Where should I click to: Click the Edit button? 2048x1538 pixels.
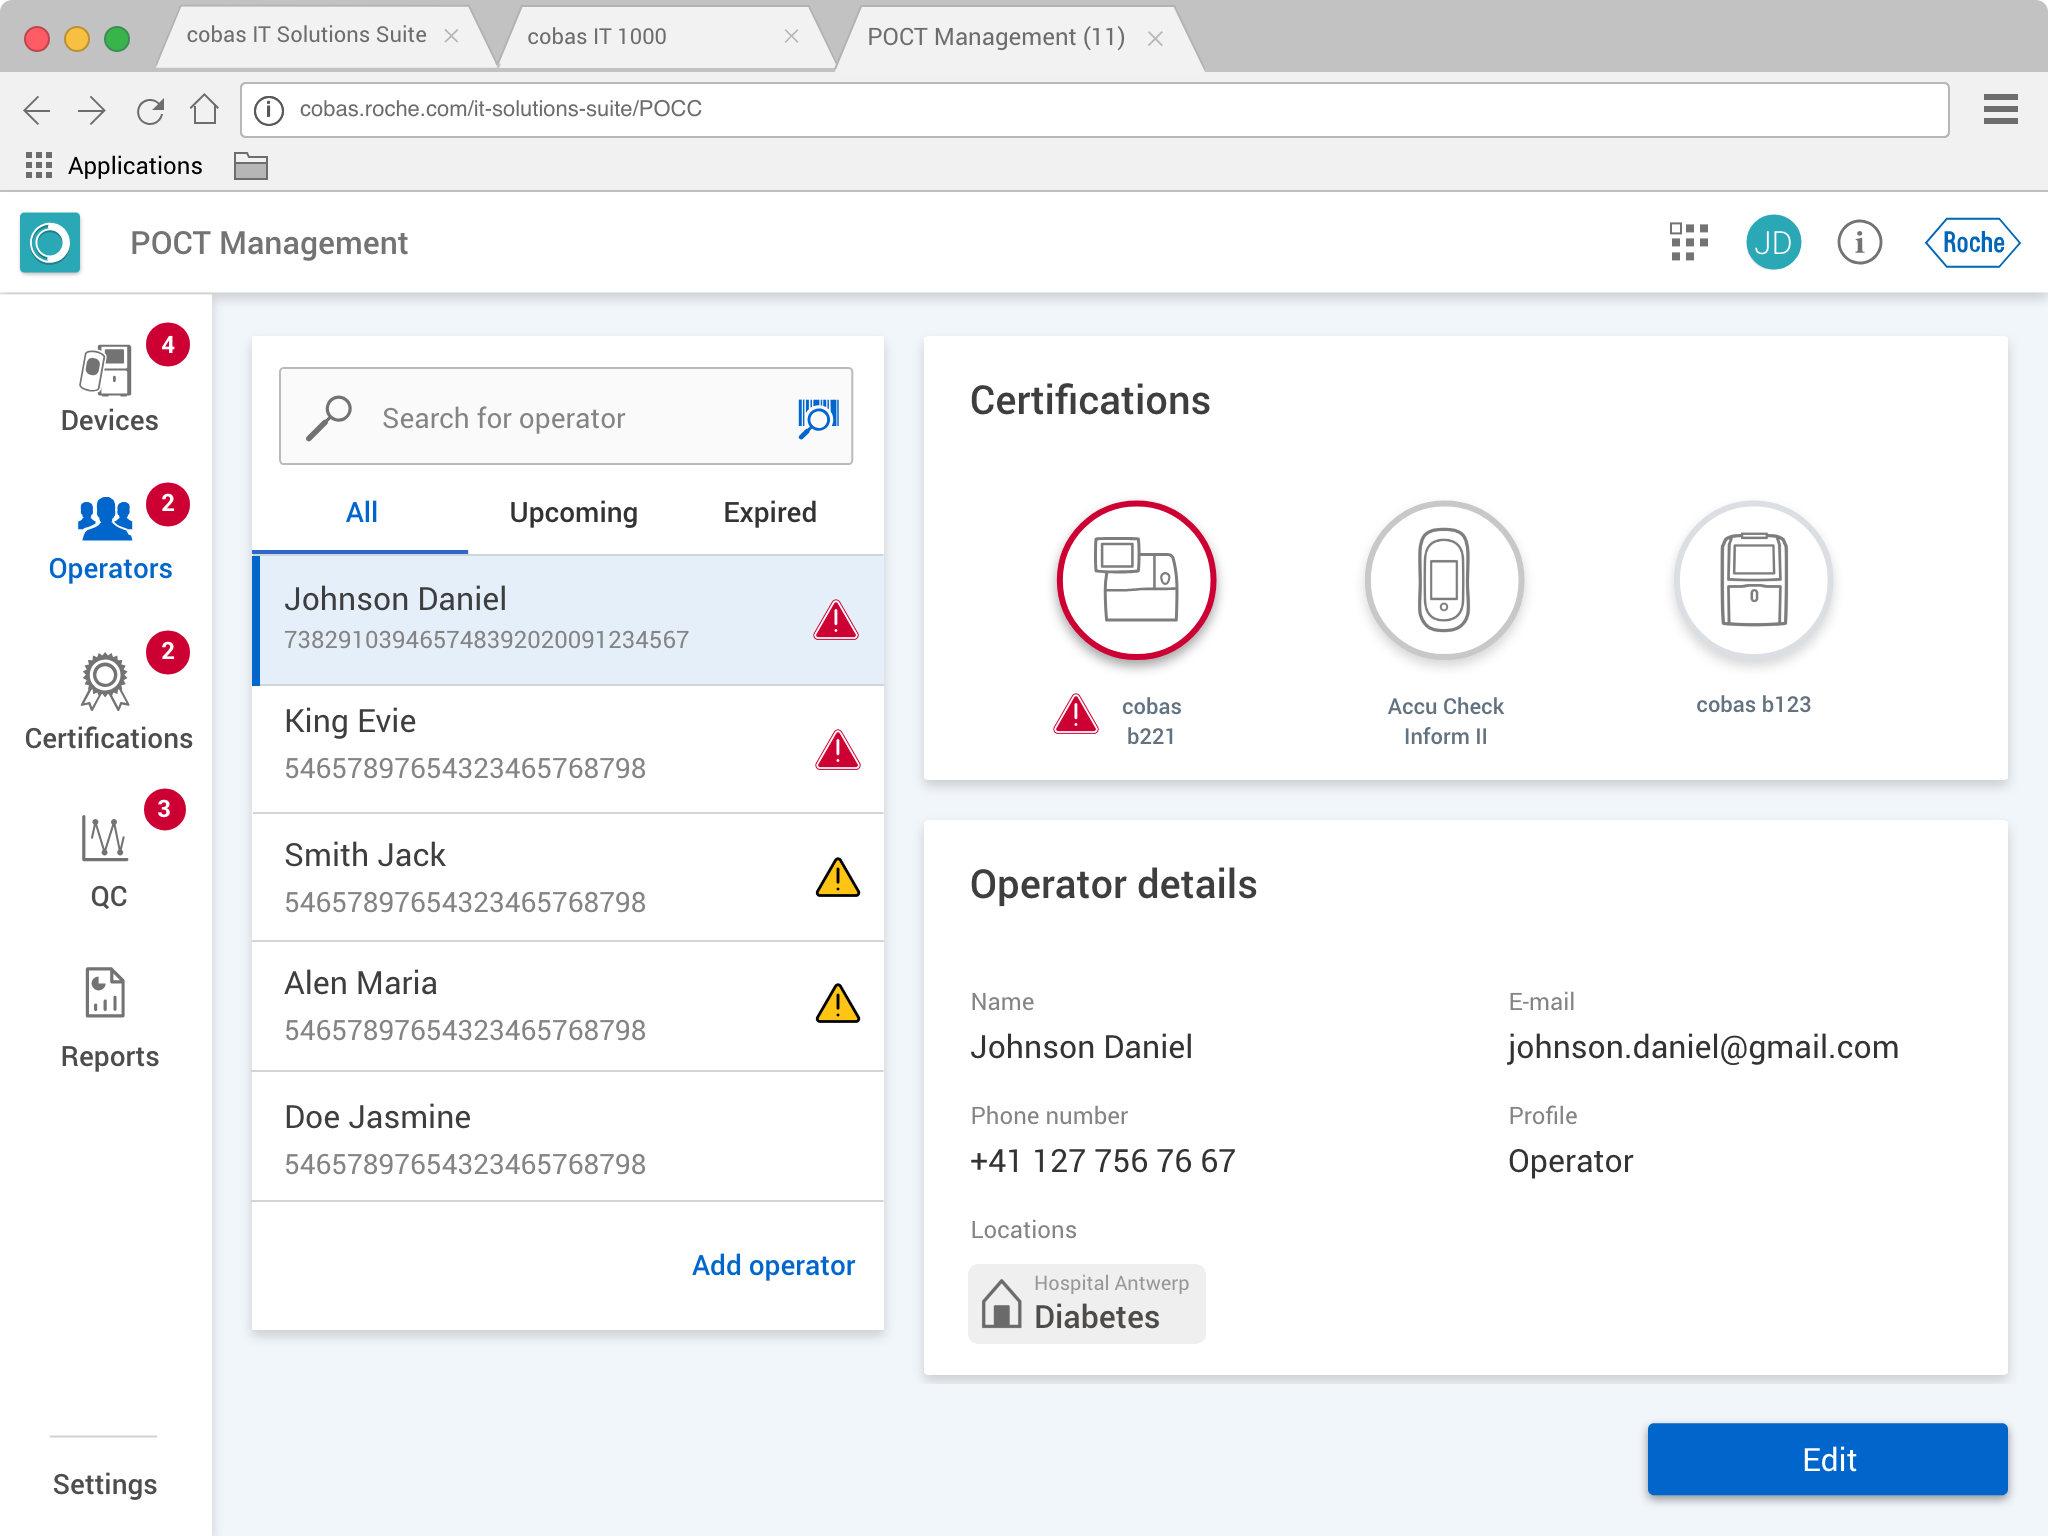[x=1827, y=1459]
